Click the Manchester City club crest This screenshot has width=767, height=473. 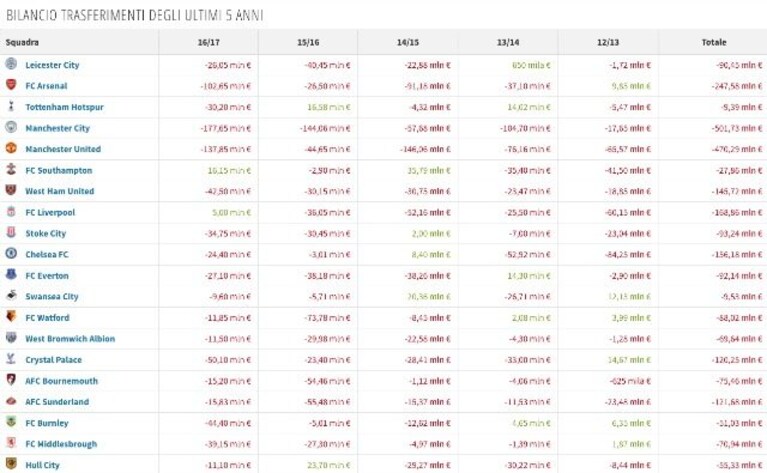(x=11, y=127)
